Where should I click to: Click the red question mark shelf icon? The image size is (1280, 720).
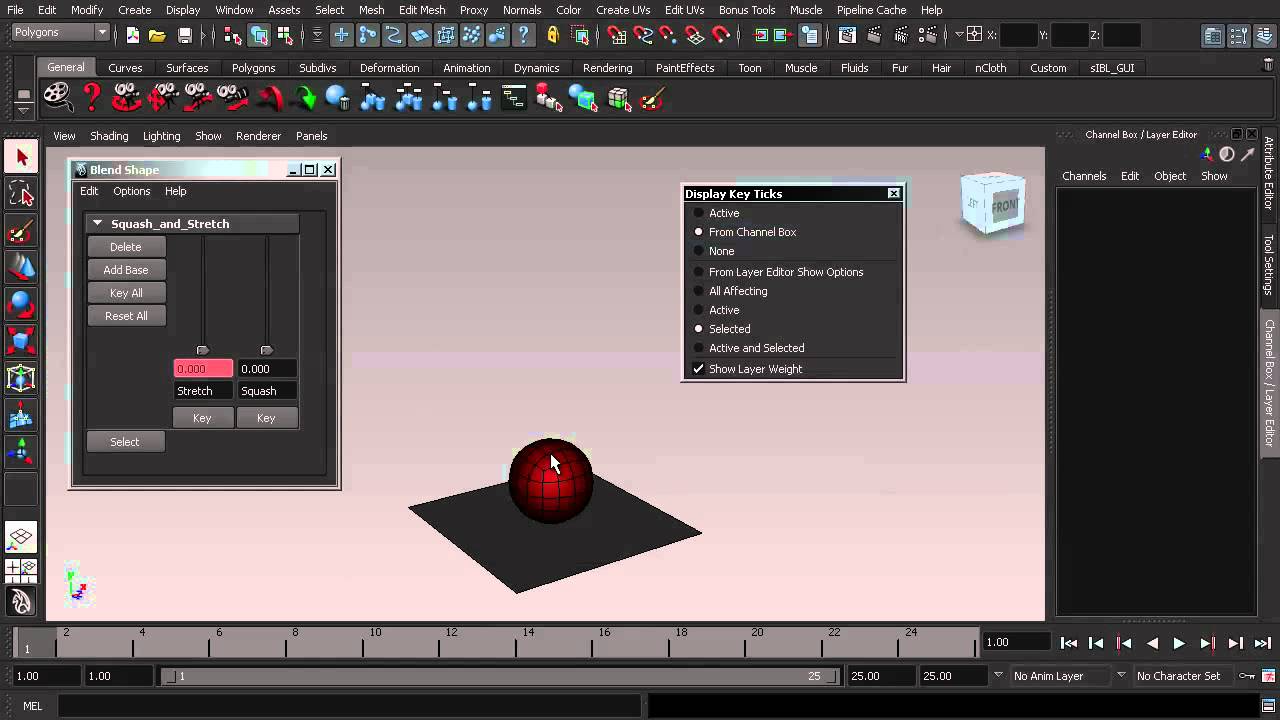92,98
